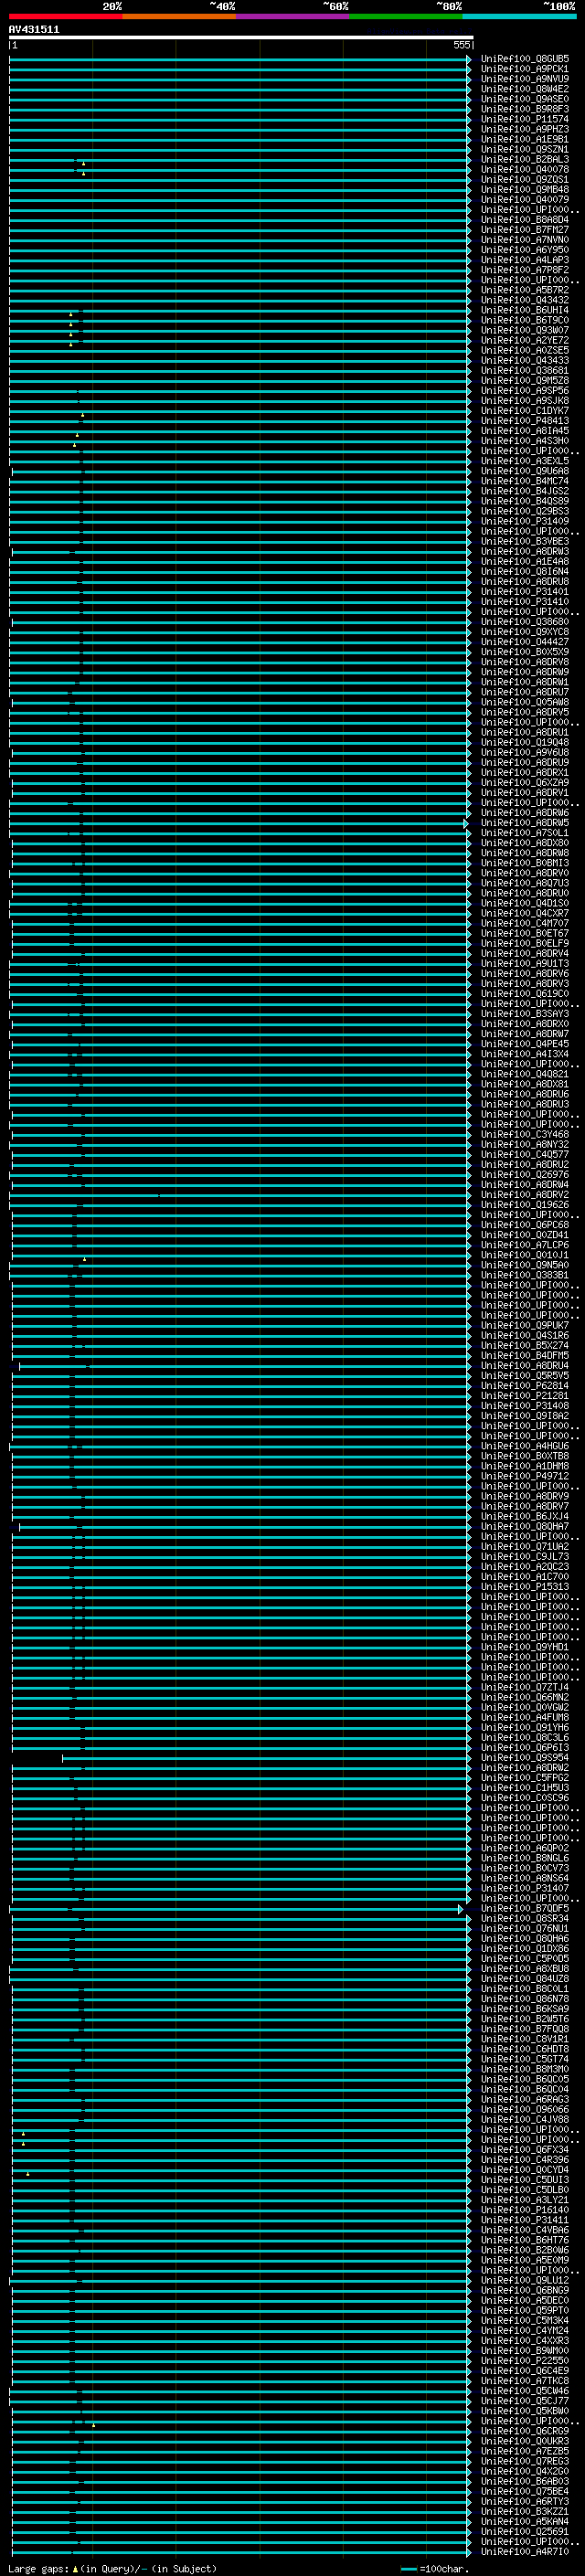The height and width of the screenshot is (2576, 585).
Task: Select the UniRef100_Q43432 label
Action: pos(525,300)
